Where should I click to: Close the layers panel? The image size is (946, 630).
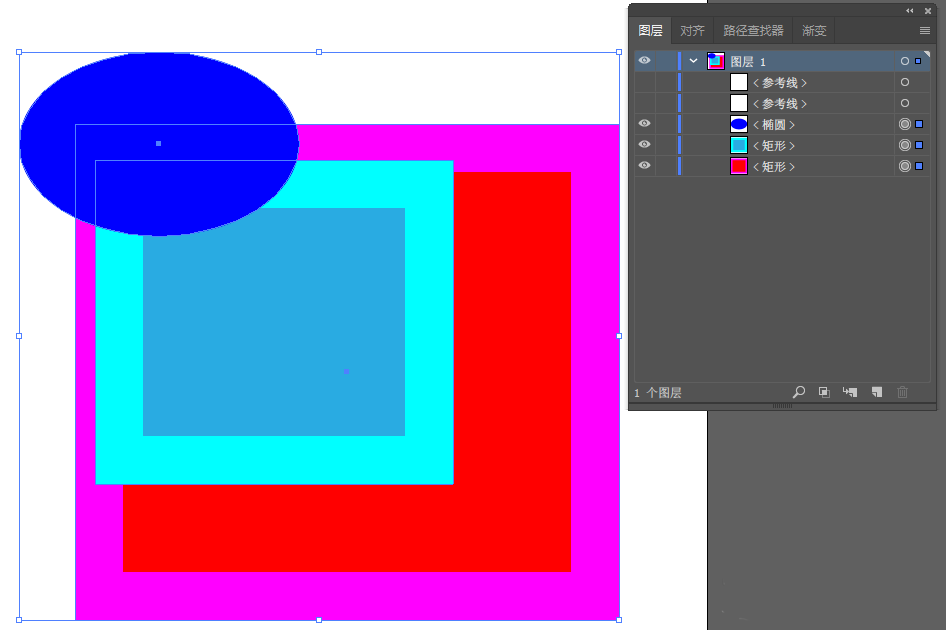(x=928, y=11)
